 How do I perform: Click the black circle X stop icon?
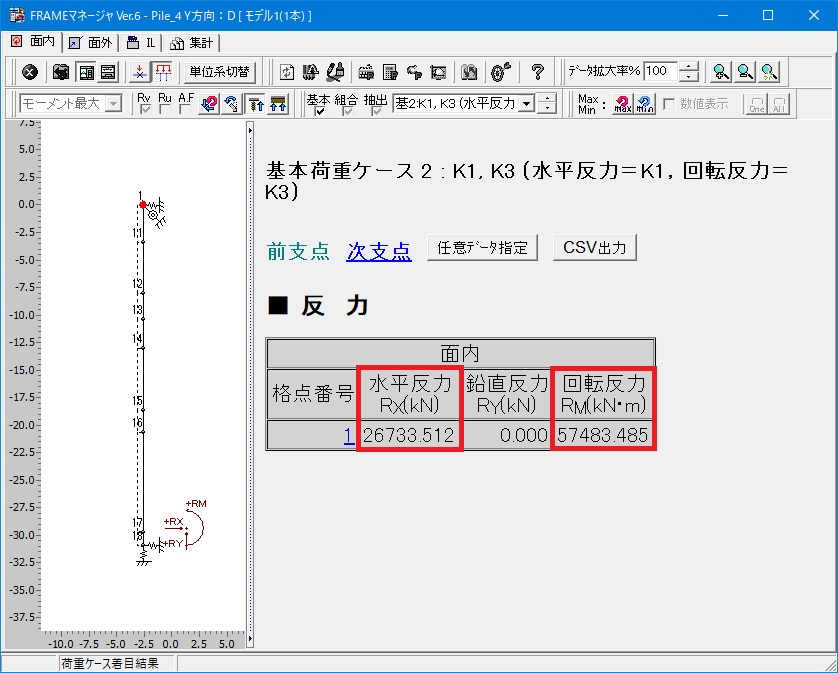(x=30, y=72)
